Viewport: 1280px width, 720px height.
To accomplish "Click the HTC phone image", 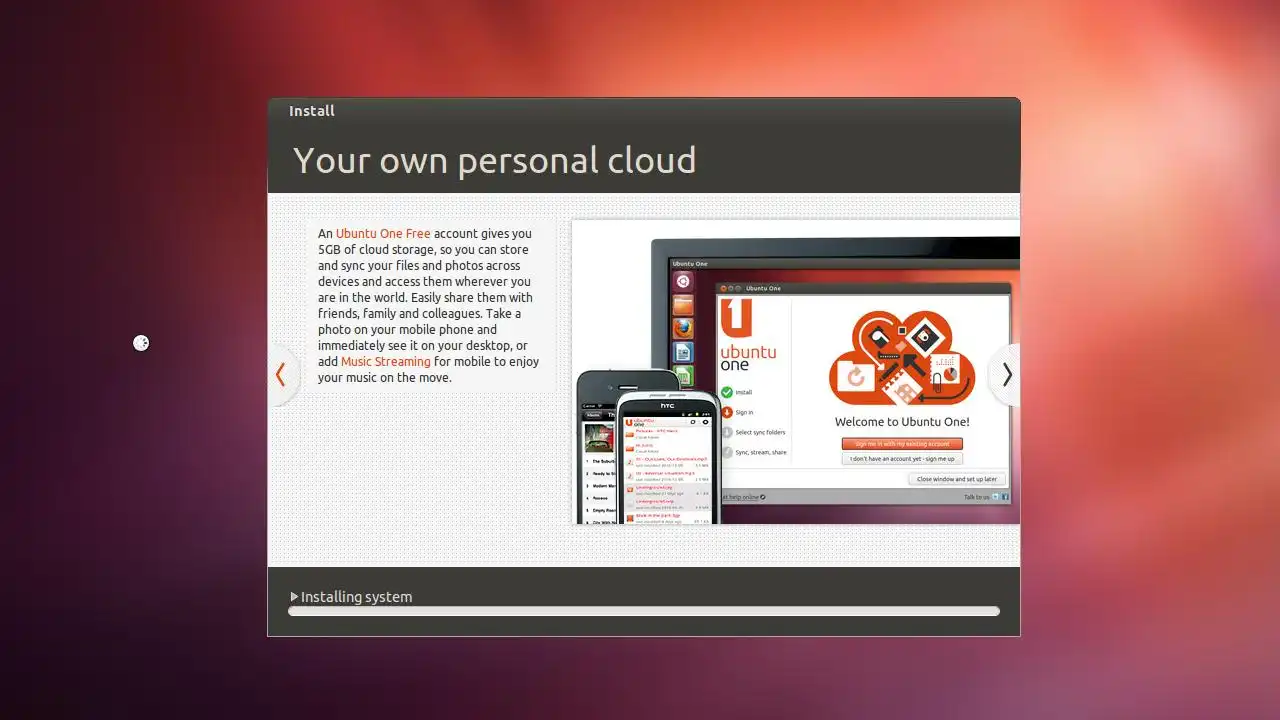I will (668, 458).
